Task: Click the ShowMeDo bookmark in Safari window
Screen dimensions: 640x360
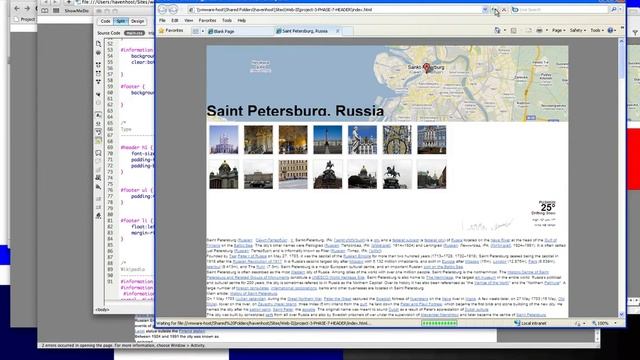Action: 76,11
